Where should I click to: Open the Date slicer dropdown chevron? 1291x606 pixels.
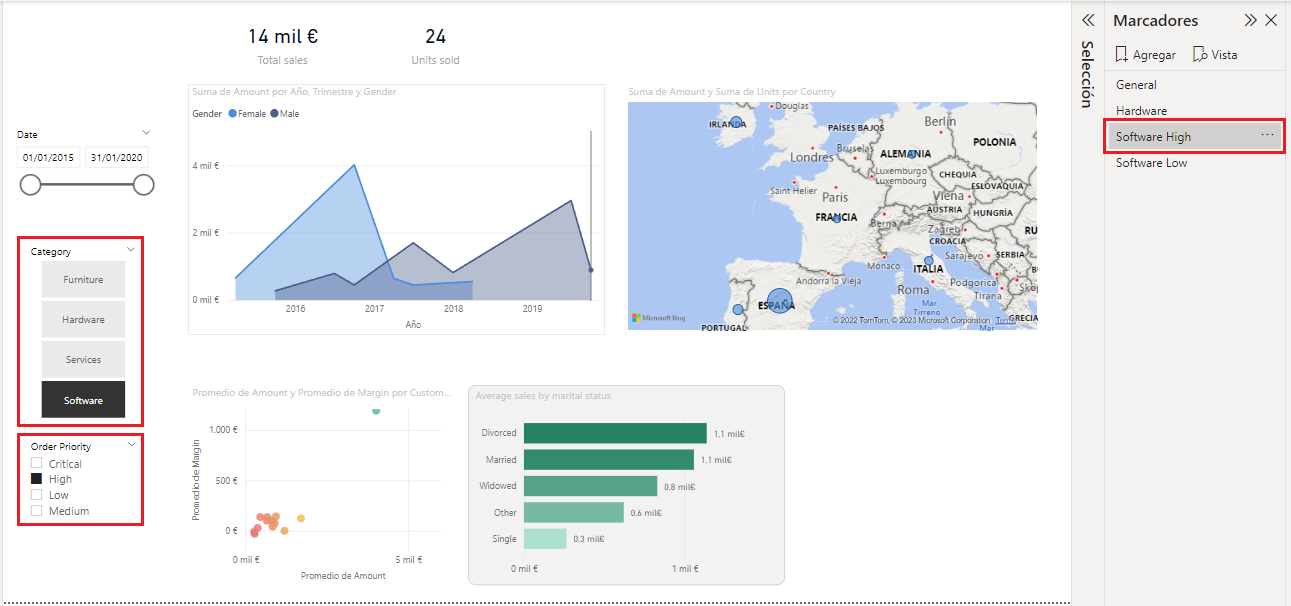click(x=146, y=132)
